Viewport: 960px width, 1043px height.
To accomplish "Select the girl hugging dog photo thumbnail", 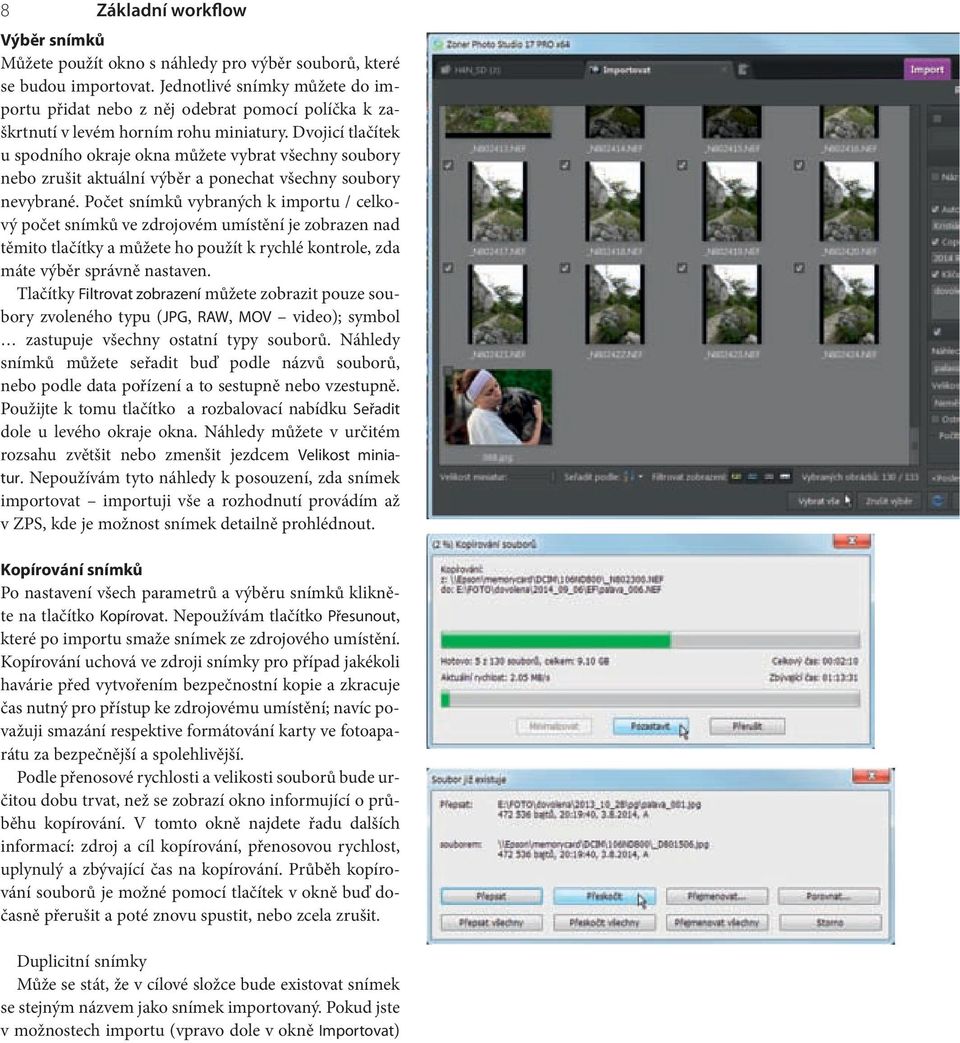I will (498, 406).
